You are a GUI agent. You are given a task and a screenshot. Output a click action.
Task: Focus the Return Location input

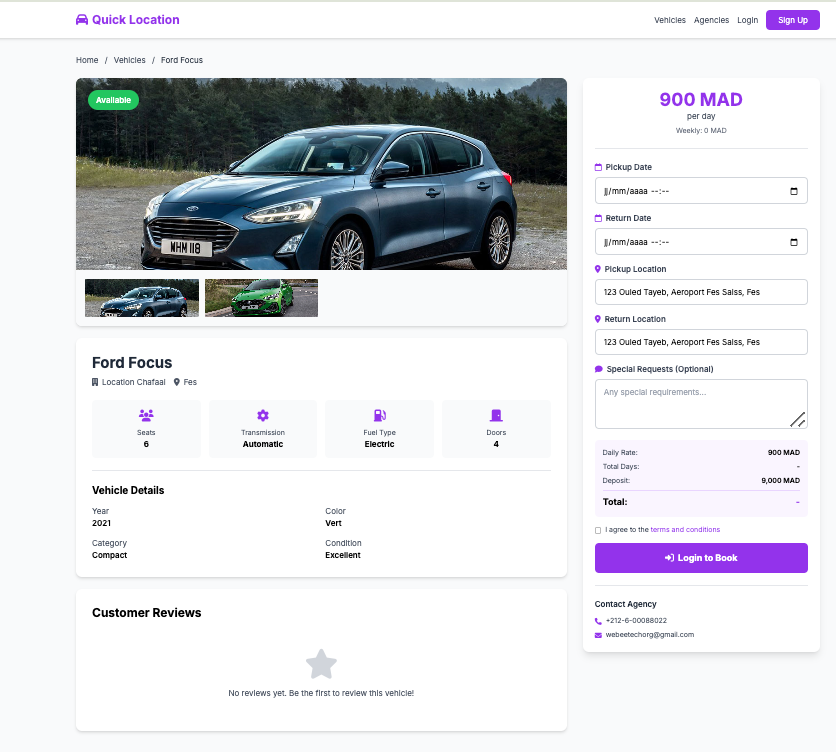[701, 342]
